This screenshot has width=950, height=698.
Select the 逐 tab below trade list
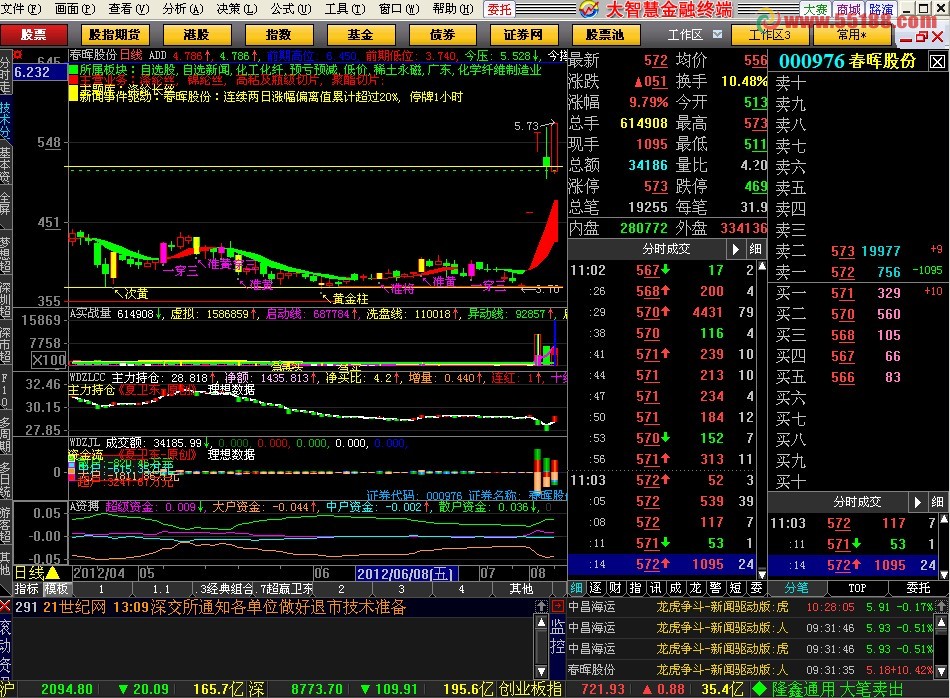point(596,588)
